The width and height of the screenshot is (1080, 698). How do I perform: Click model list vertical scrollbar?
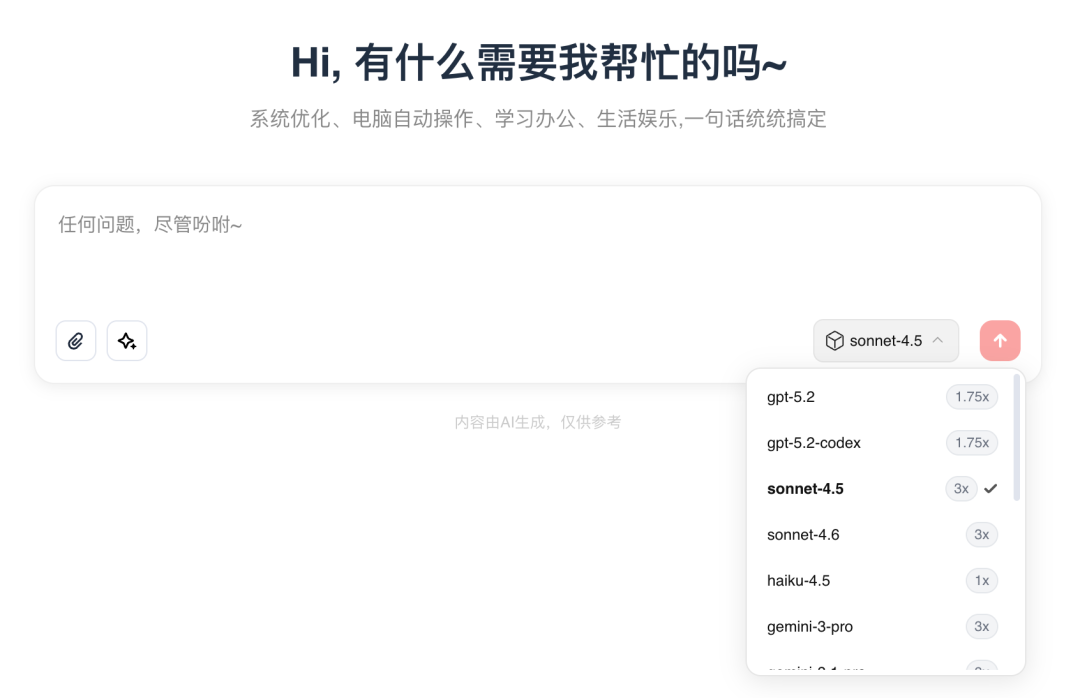[x=1017, y=438]
